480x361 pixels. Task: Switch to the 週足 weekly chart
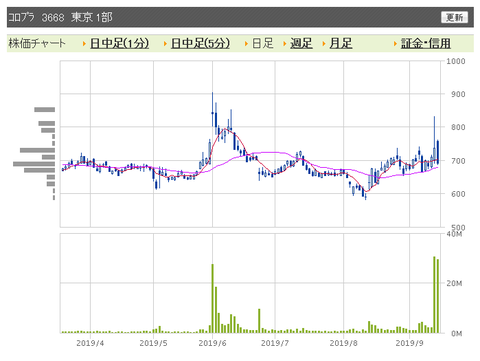pos(301,43)
